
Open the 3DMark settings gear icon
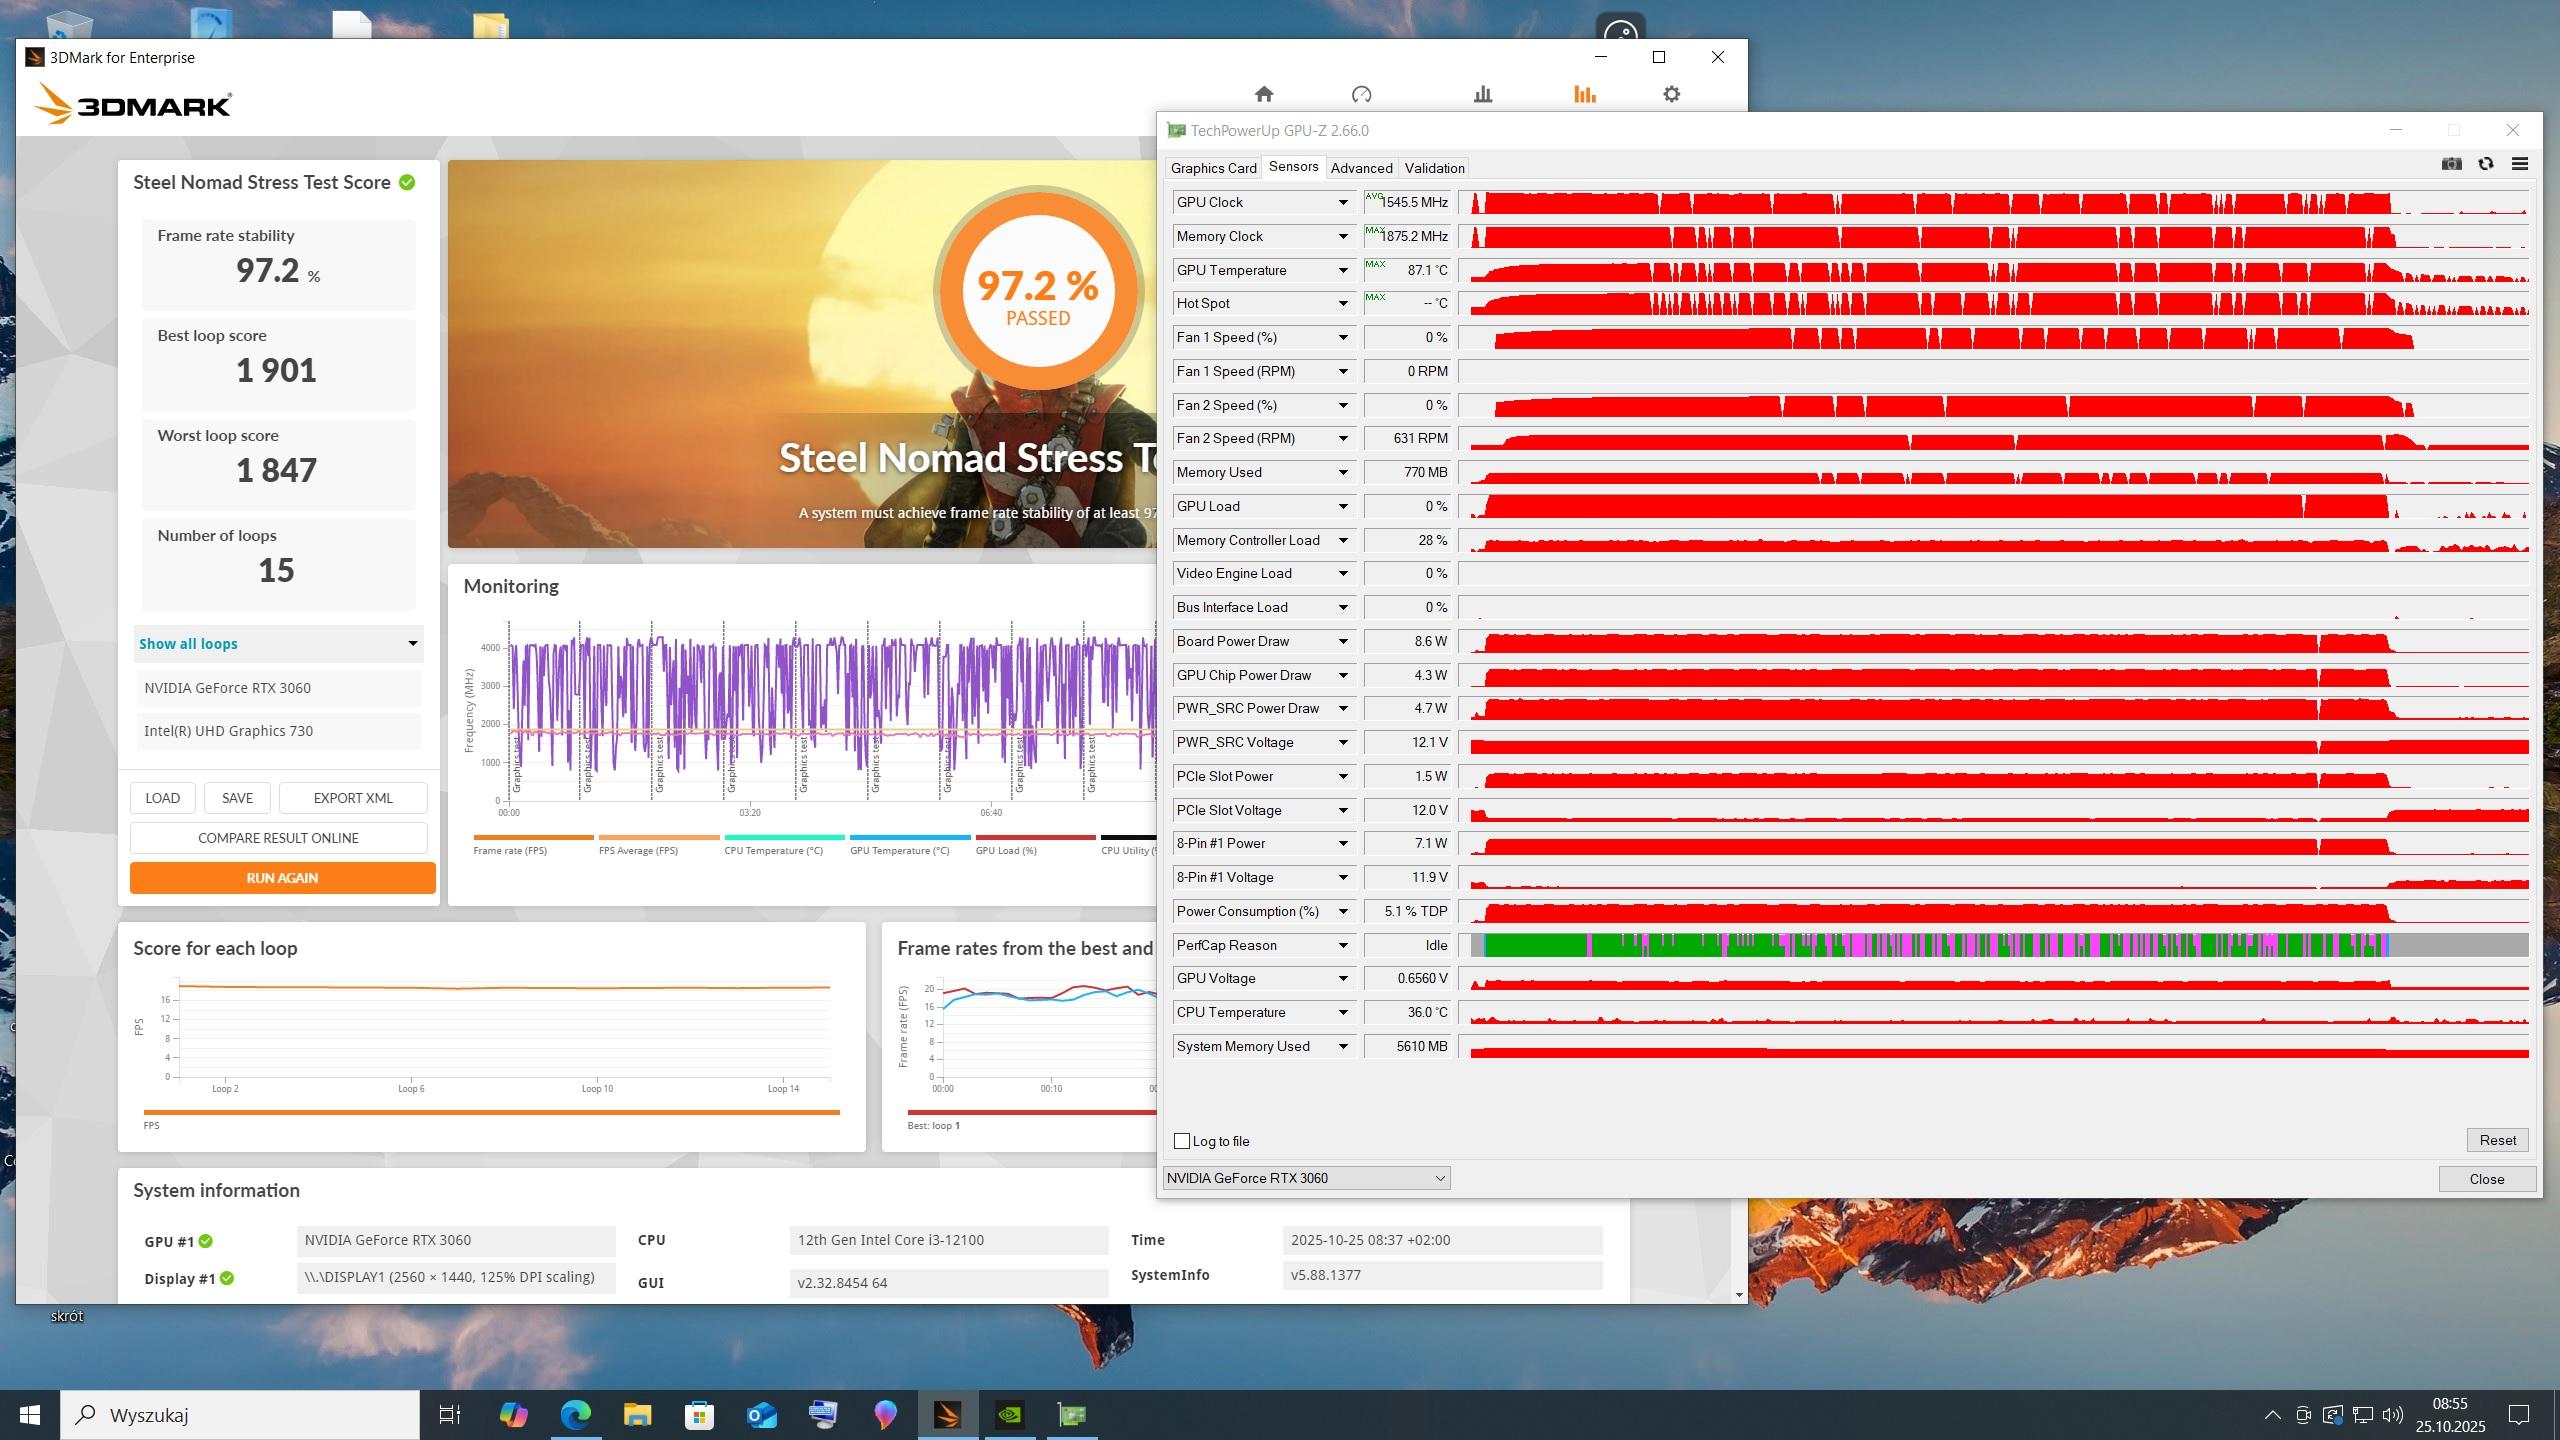1671,94
